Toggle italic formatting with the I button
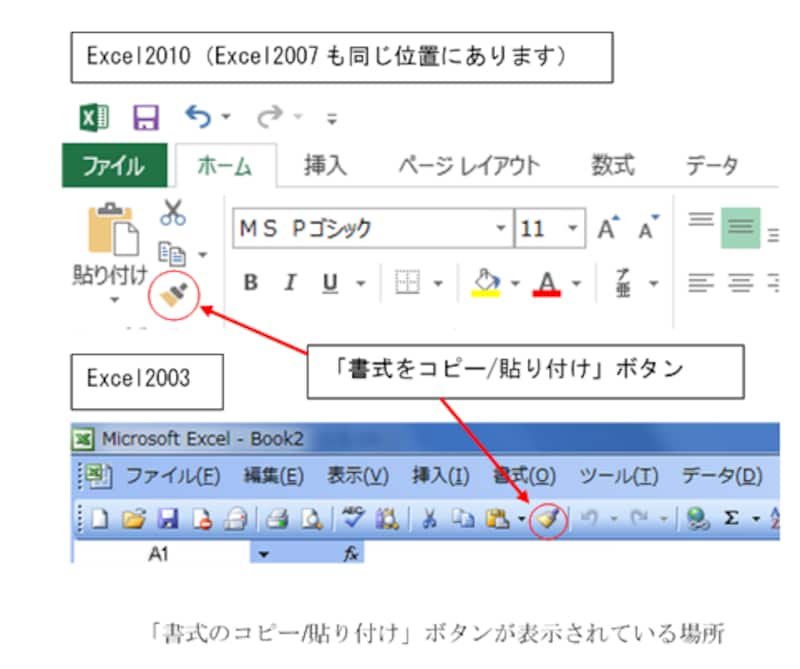Viewport: 800px width, 669px height. point(289,283)
